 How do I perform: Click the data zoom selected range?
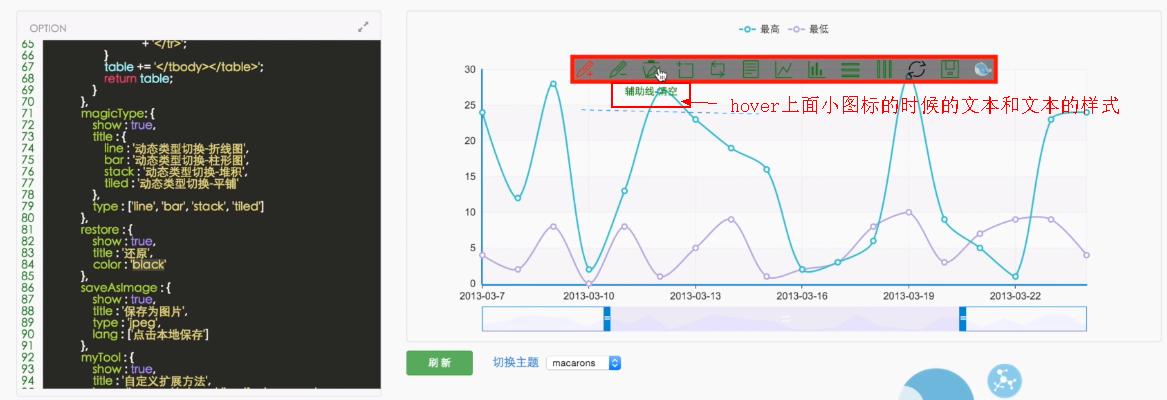784,318
